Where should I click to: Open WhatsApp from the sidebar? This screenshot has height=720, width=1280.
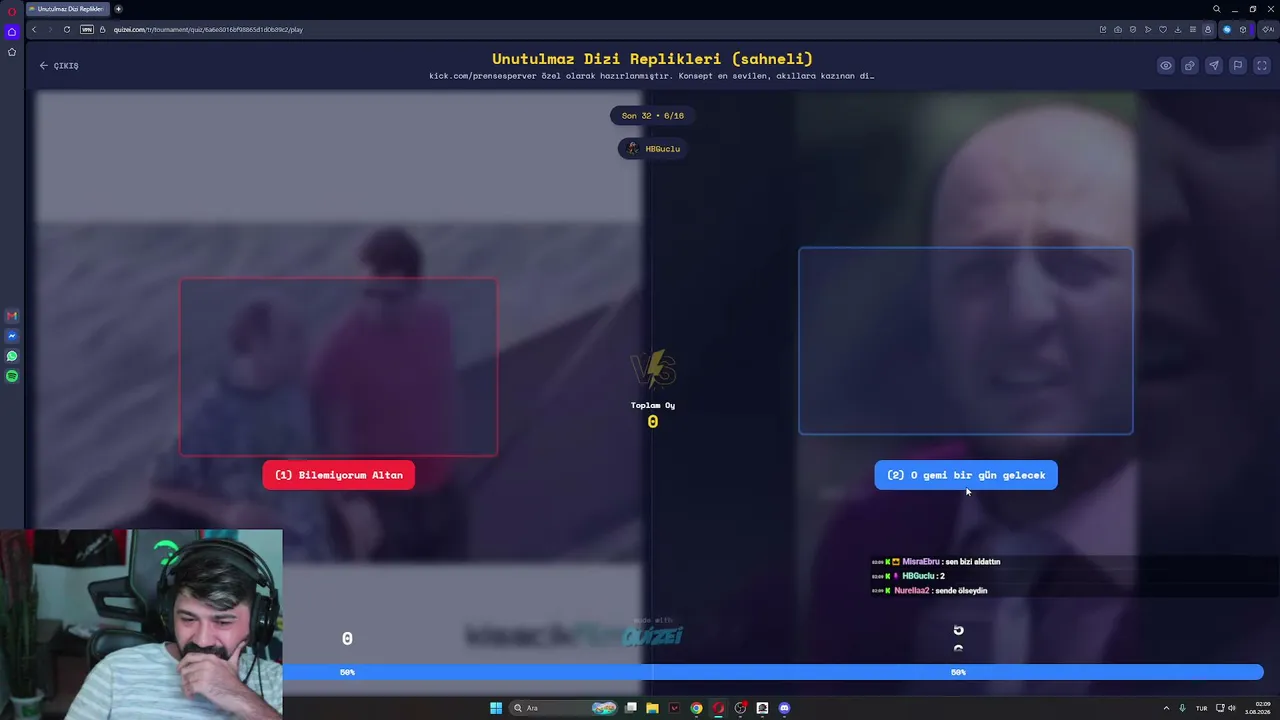(12, 356)
